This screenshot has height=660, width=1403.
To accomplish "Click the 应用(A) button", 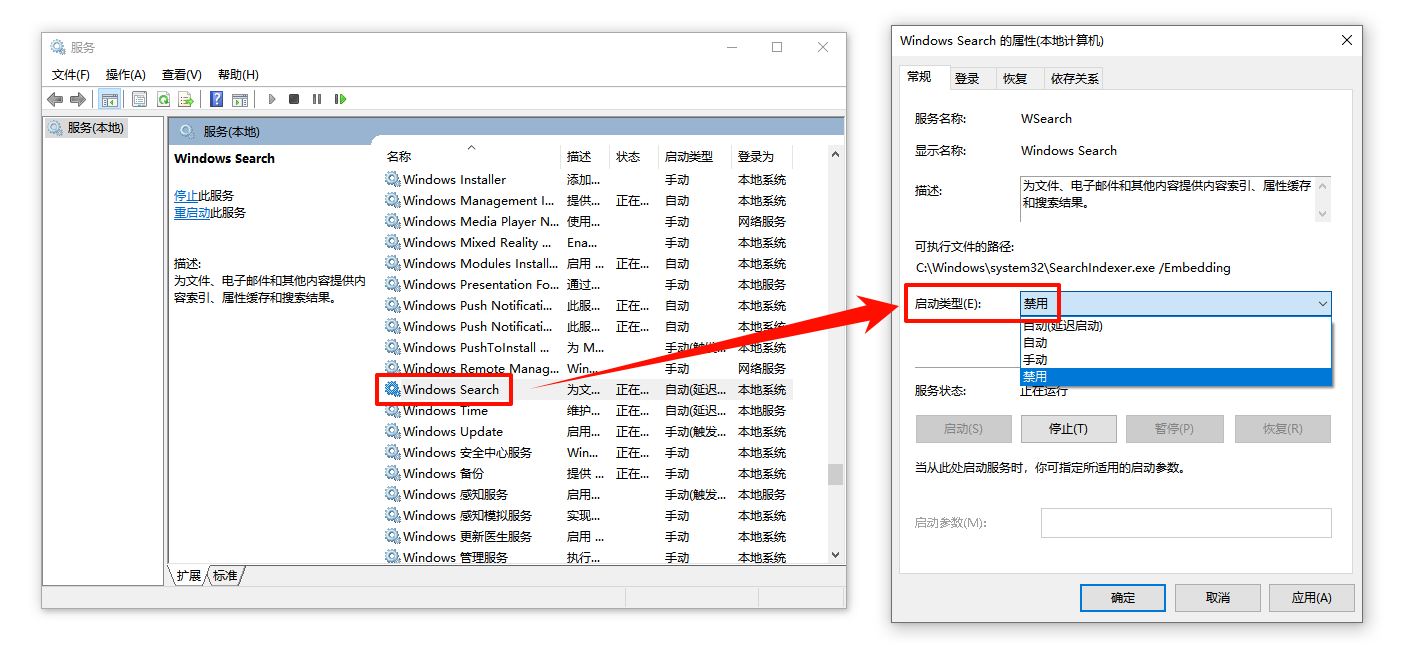I will (1311, 598).
